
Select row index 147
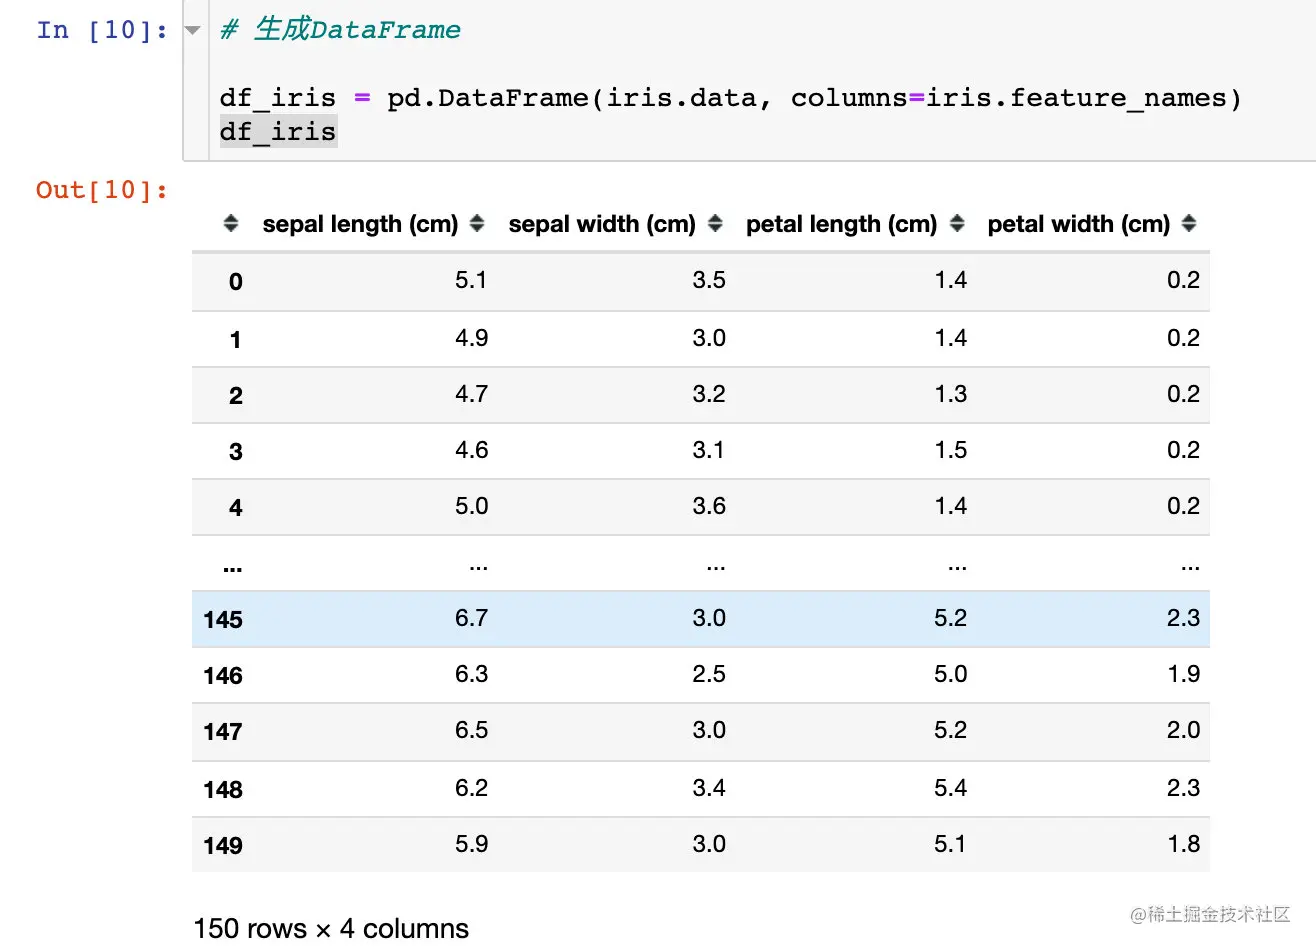point(223,732)
